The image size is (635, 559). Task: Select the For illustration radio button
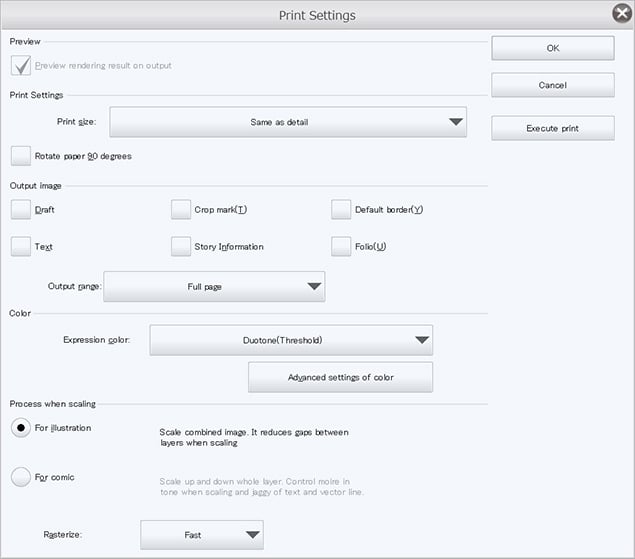pyautogui.click(x=21, y=428)
